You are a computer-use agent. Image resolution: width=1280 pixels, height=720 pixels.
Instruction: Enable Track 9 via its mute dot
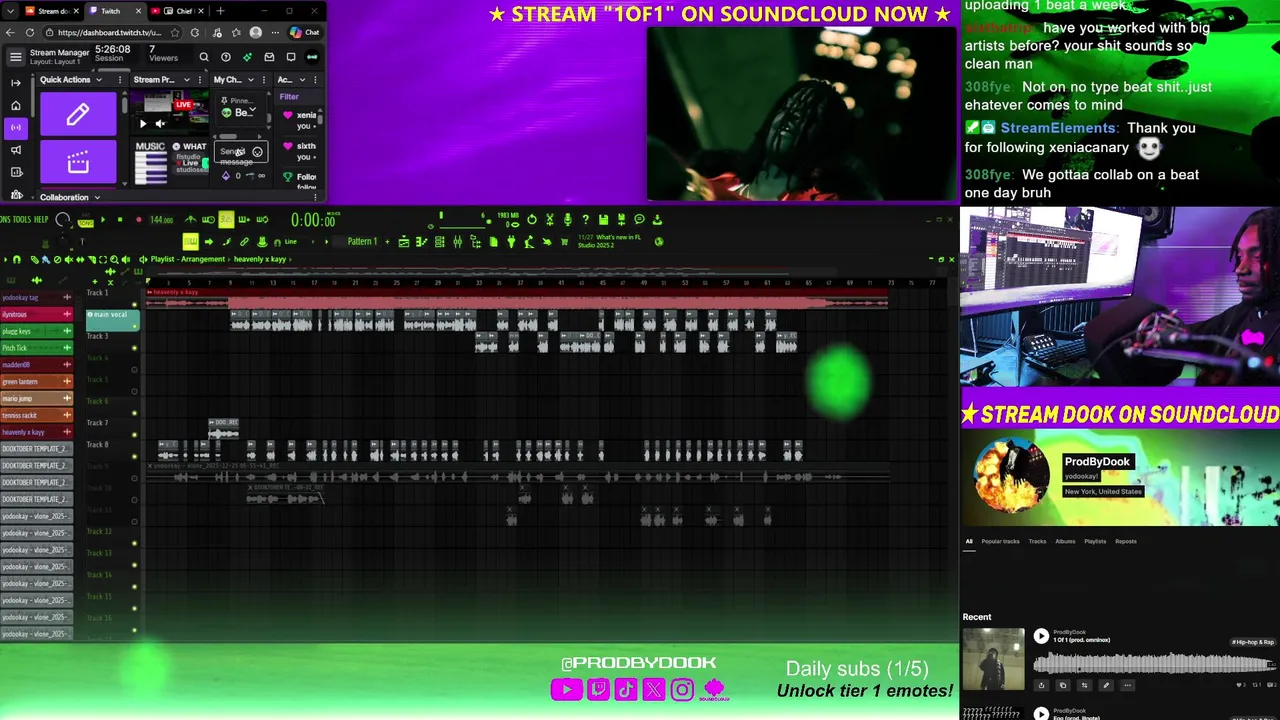135,479
